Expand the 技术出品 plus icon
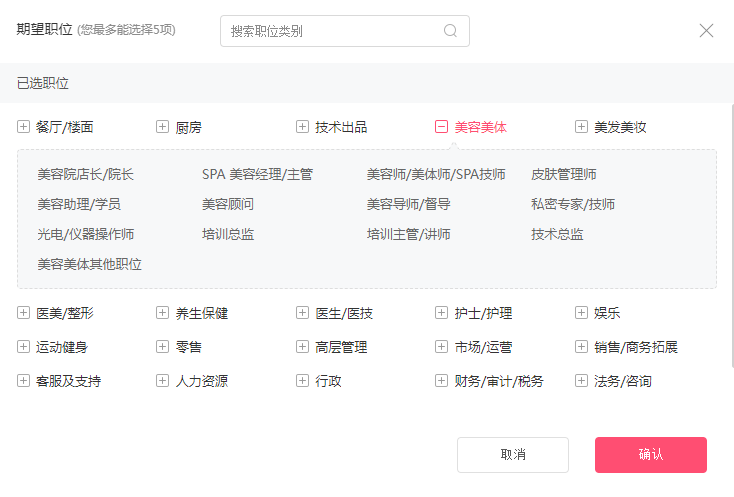 pos(302,127)
